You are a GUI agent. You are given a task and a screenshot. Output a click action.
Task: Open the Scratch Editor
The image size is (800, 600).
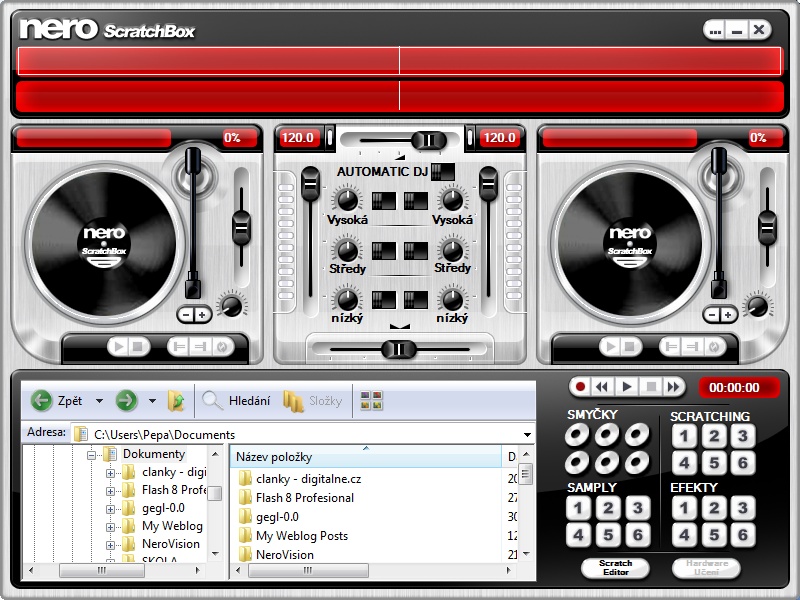click(615, 568)
